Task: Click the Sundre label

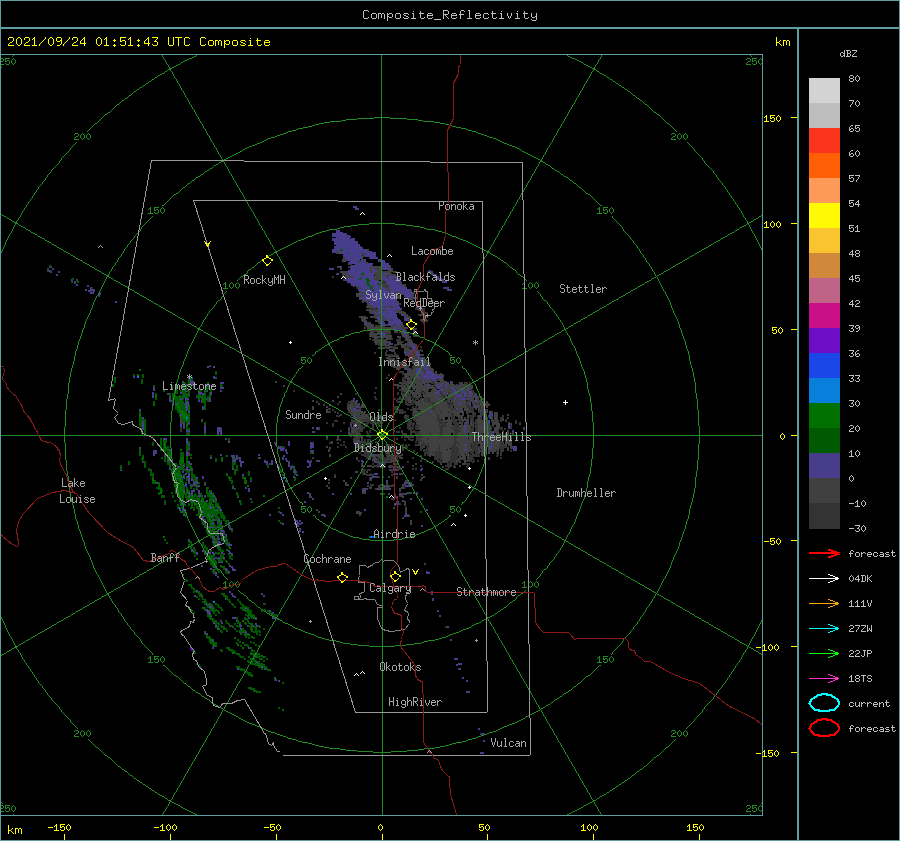Action: pos(303,414)
